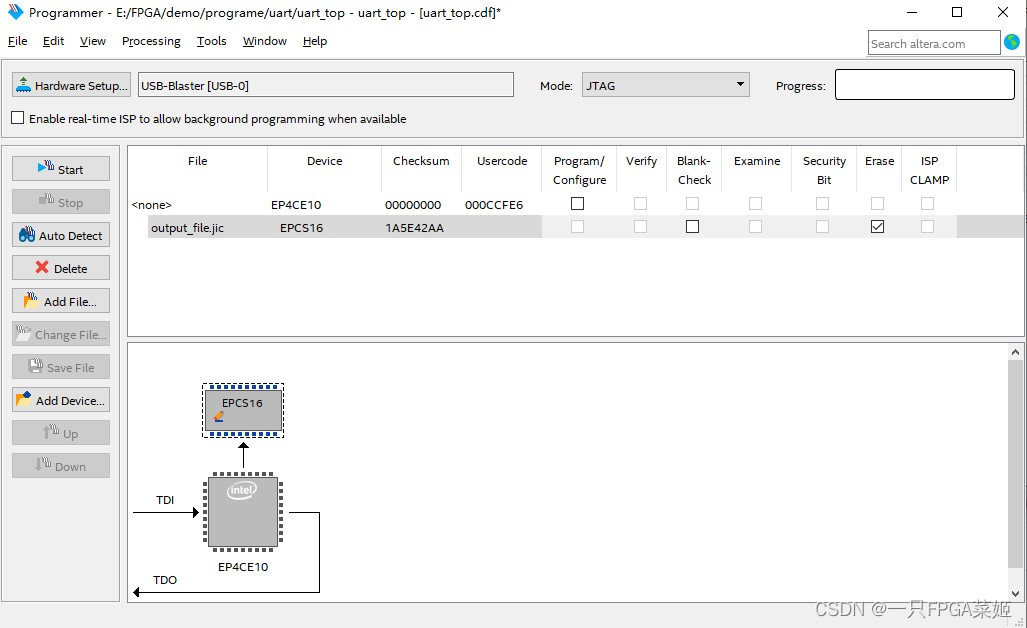Screen dimensions: 1027x628
Task: Click the chain diagram vertical scrollbar thumb
Action: [1015, 464]
